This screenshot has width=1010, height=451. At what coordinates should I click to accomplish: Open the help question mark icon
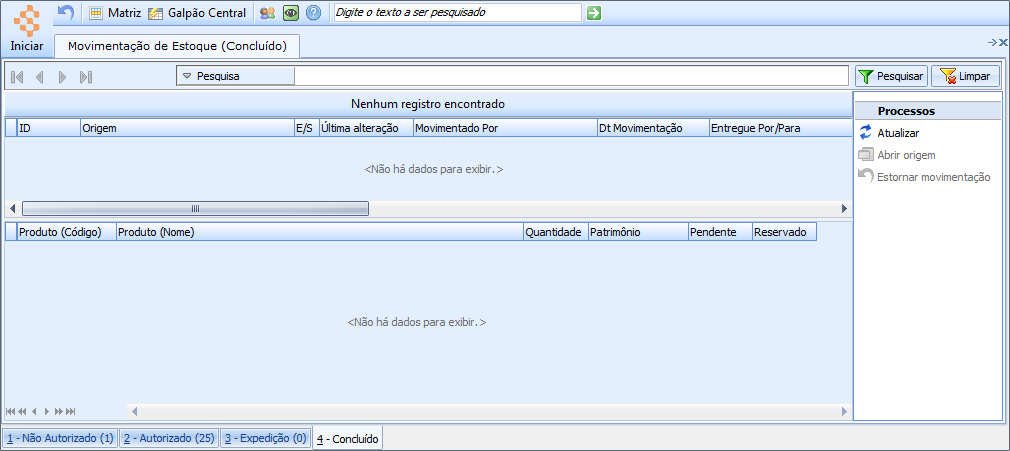313,13
